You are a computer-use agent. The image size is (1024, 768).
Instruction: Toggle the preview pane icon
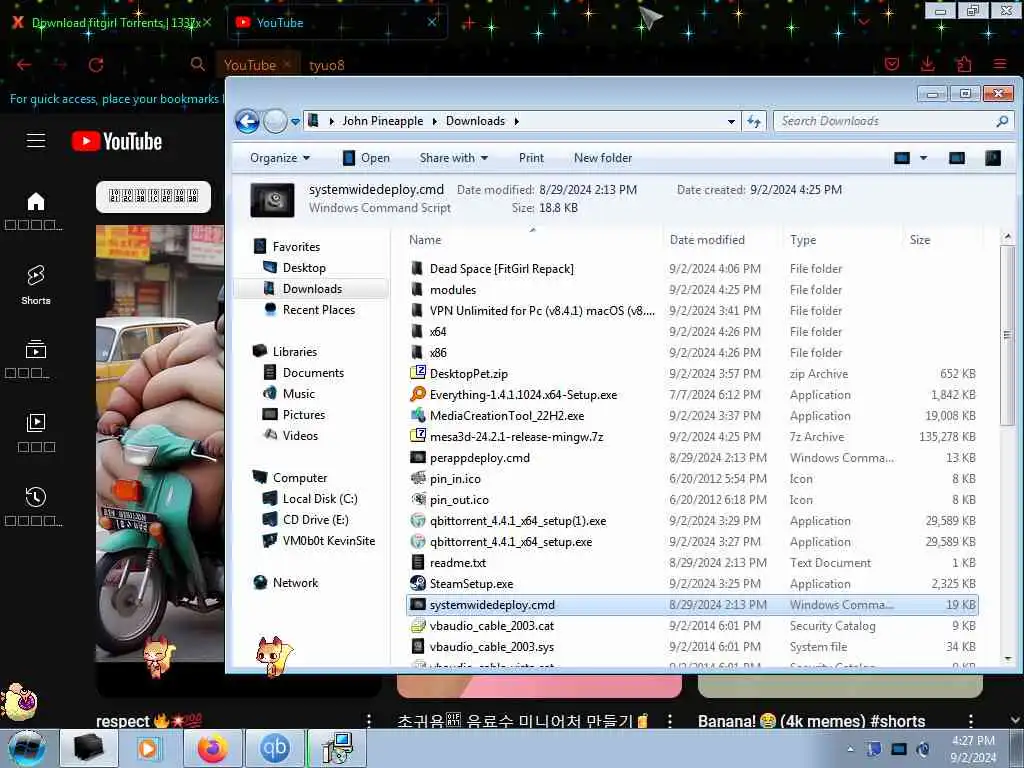pos(957,158)
